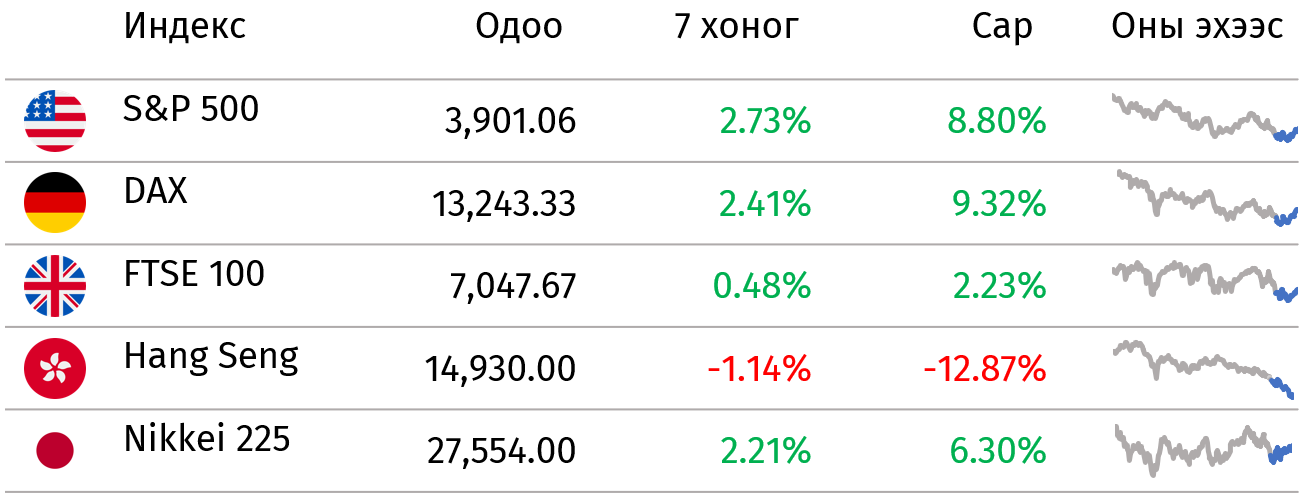Open the S&P 500 year-to-date sparkline
This screenshot has width=1310, height=500.
coord(1204,118)
